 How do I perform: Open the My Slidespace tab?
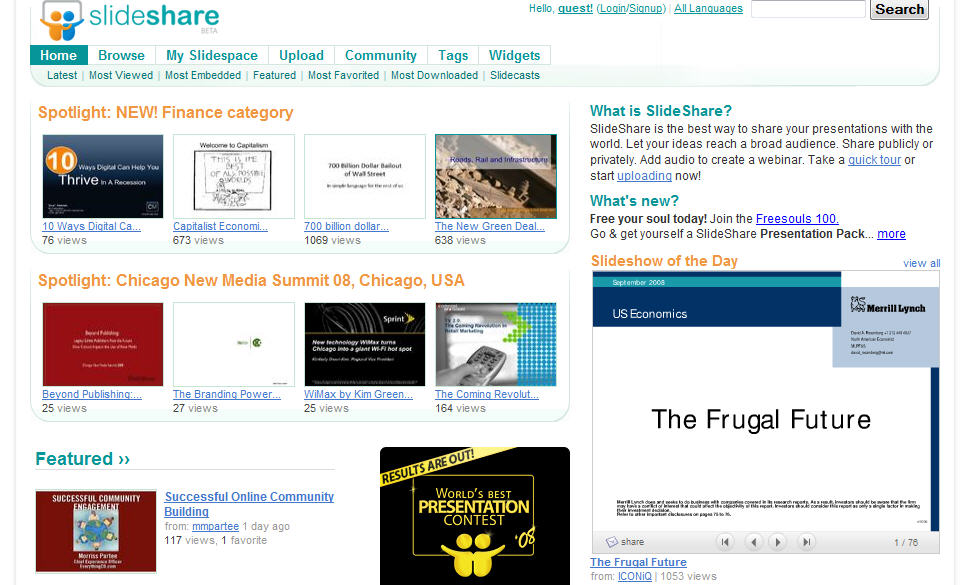point(211,55)
